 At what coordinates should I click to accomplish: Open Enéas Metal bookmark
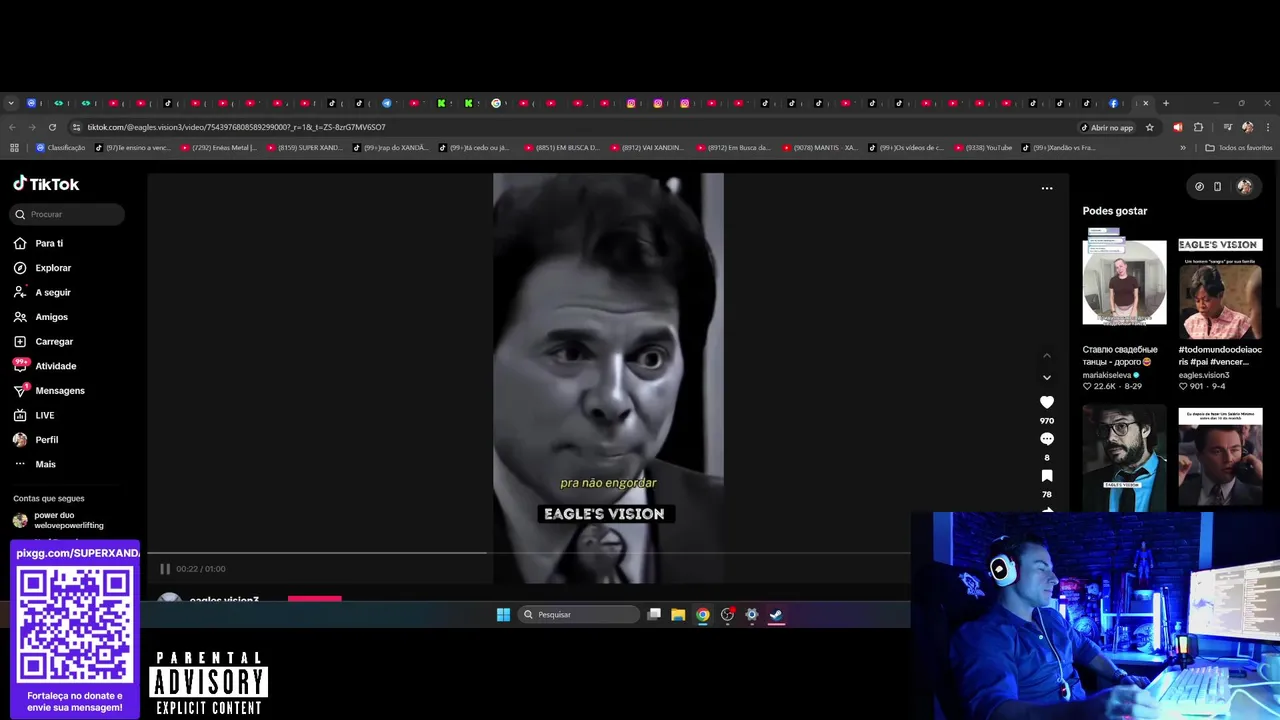coord(217,148)
